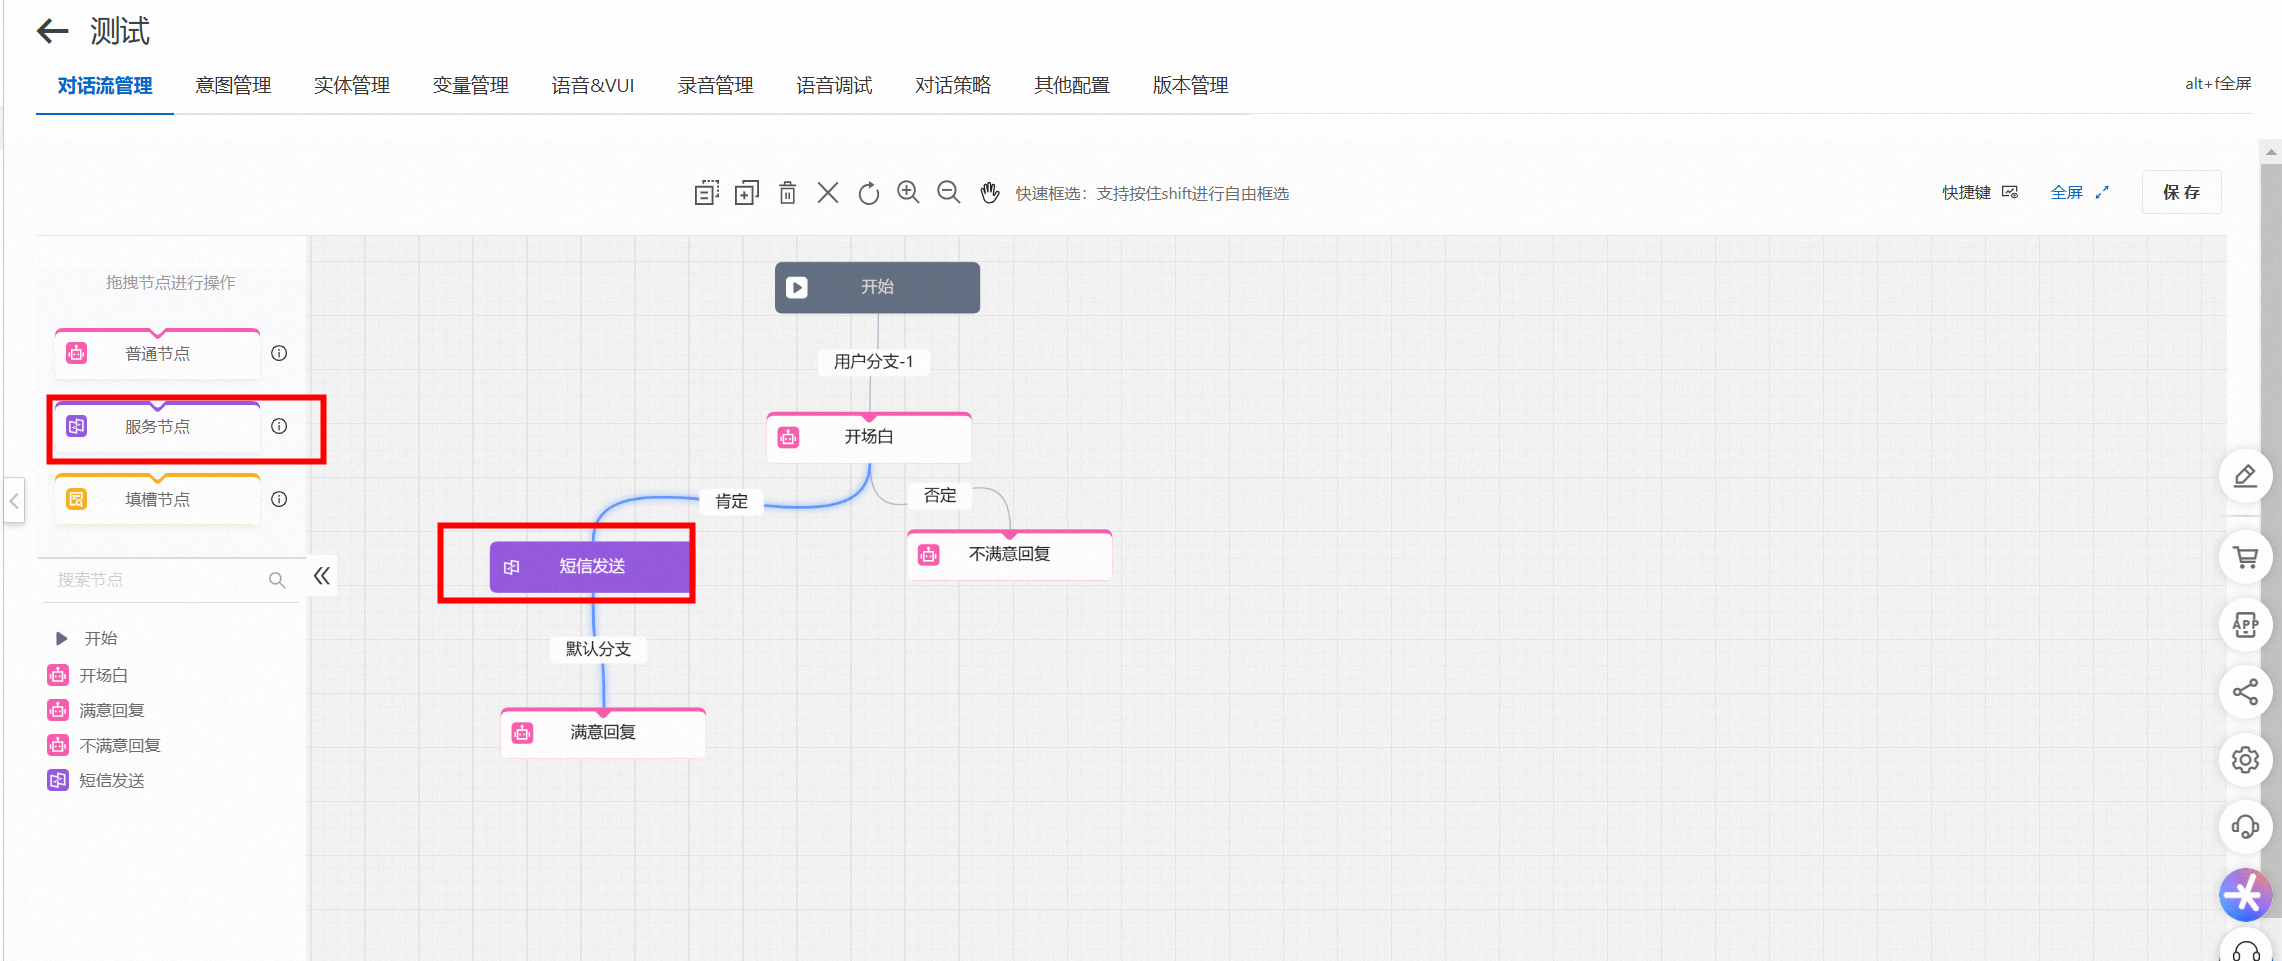Click the floating share icon
2282x961 pixels.
(2245, 692)
